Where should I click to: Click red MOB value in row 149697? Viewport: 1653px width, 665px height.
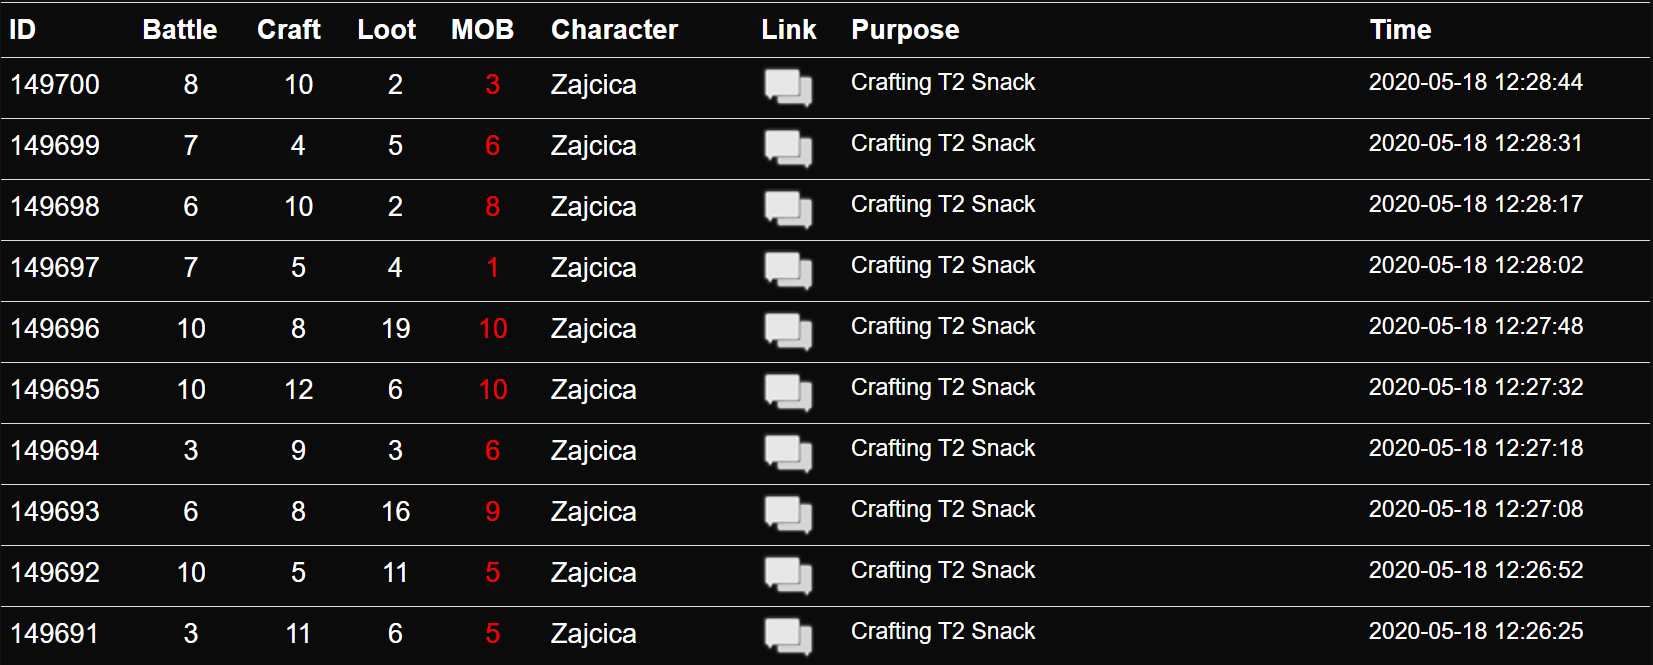(492, 268)
